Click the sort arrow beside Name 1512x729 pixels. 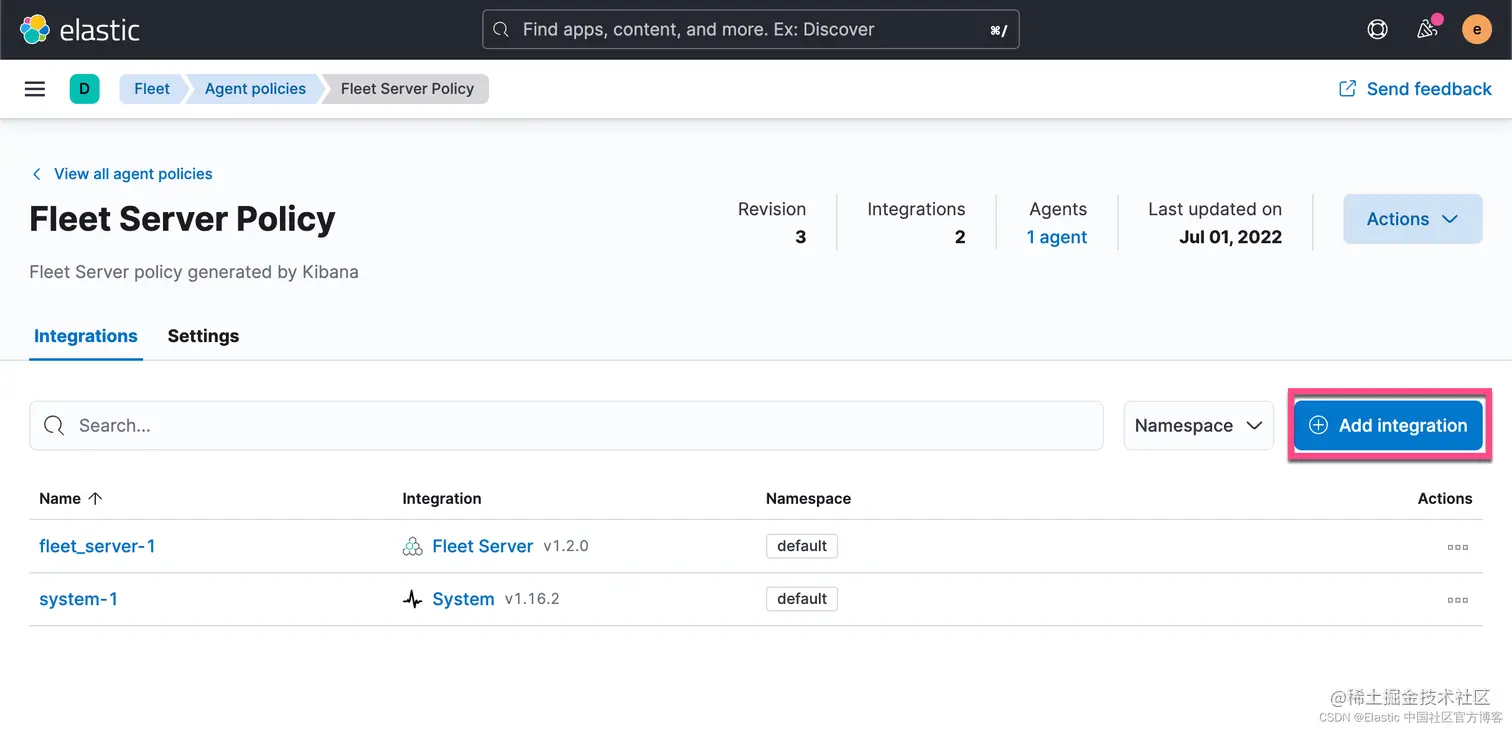click(96, 498)
